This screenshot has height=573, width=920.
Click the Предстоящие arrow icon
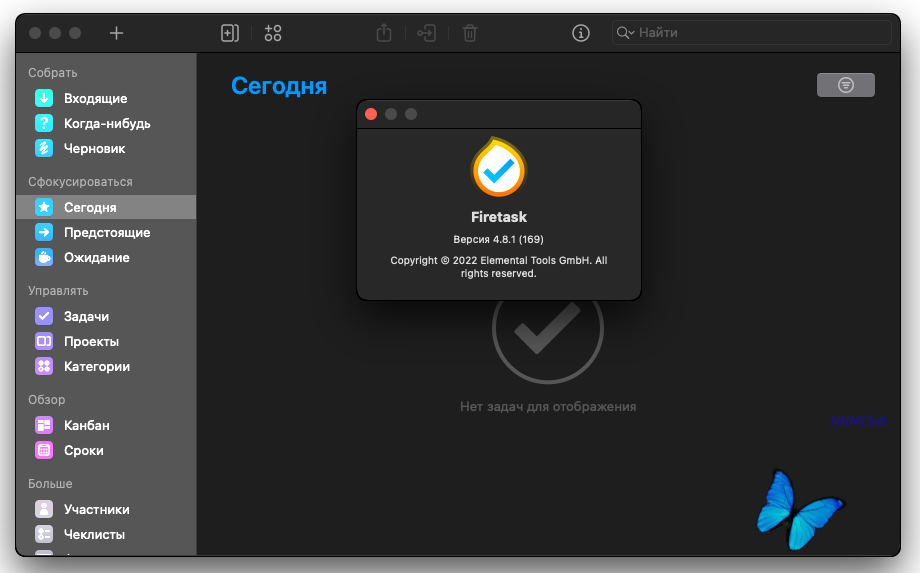click(x=44, y=232)
